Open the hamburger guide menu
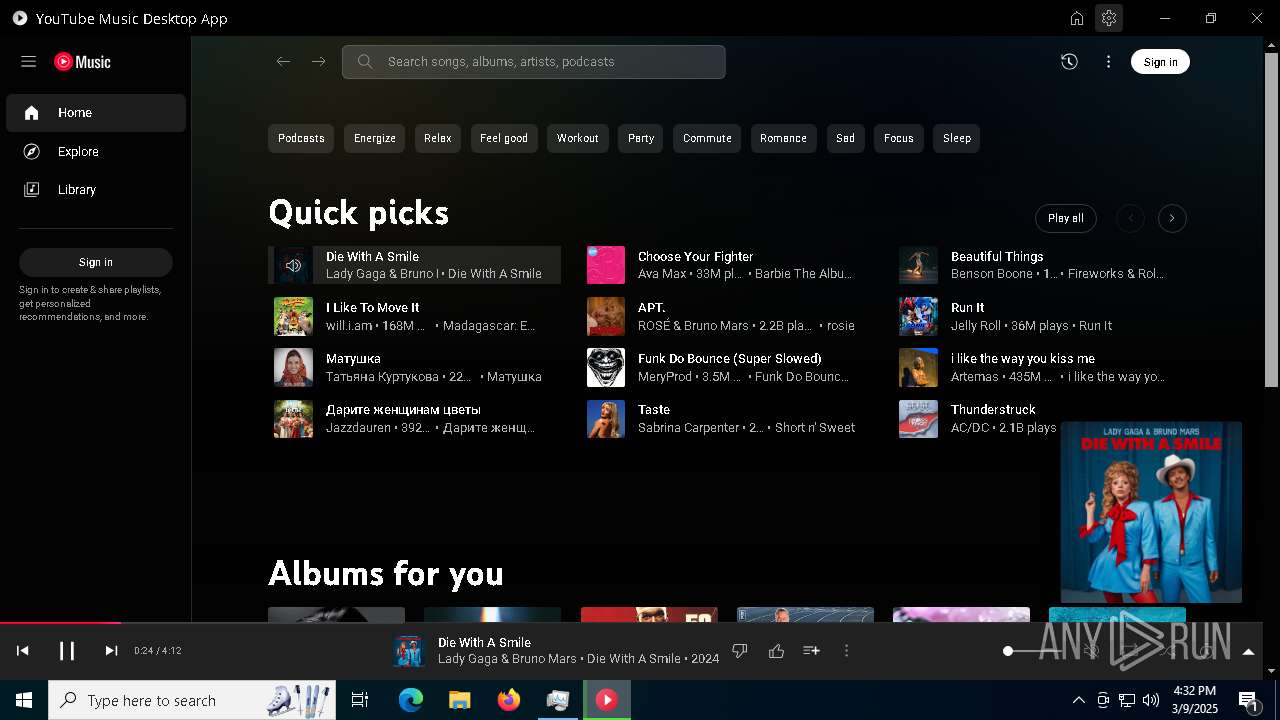 (x=28, y=62)
